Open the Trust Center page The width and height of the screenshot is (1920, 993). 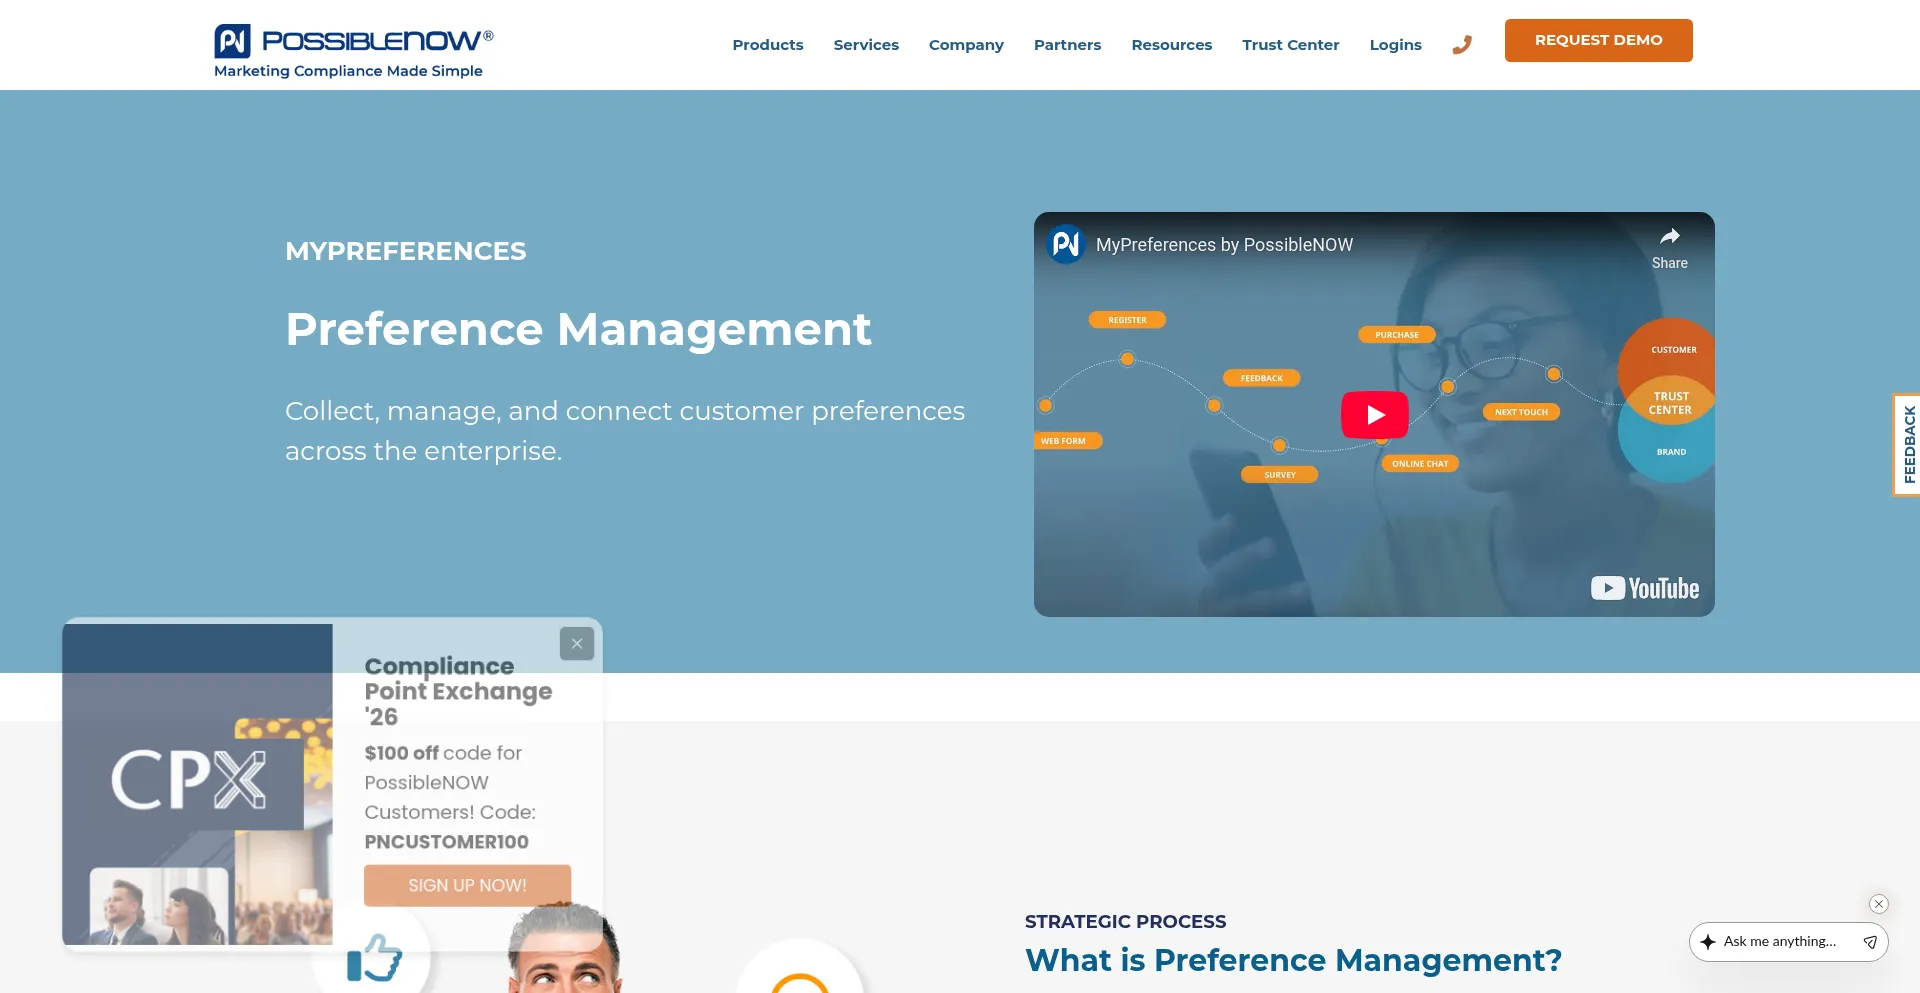click(1290, 44)
